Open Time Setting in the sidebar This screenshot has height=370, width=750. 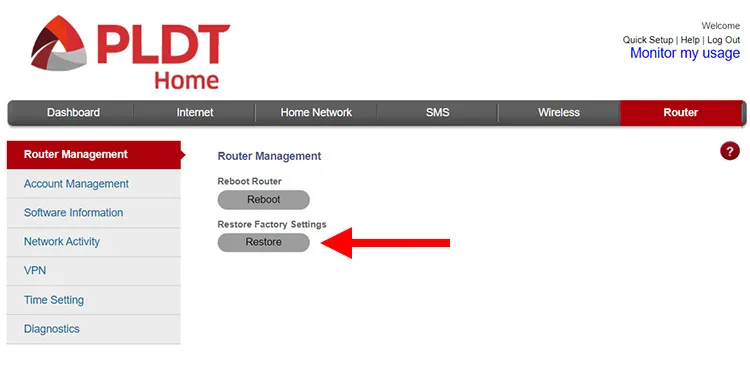[94, 300]
